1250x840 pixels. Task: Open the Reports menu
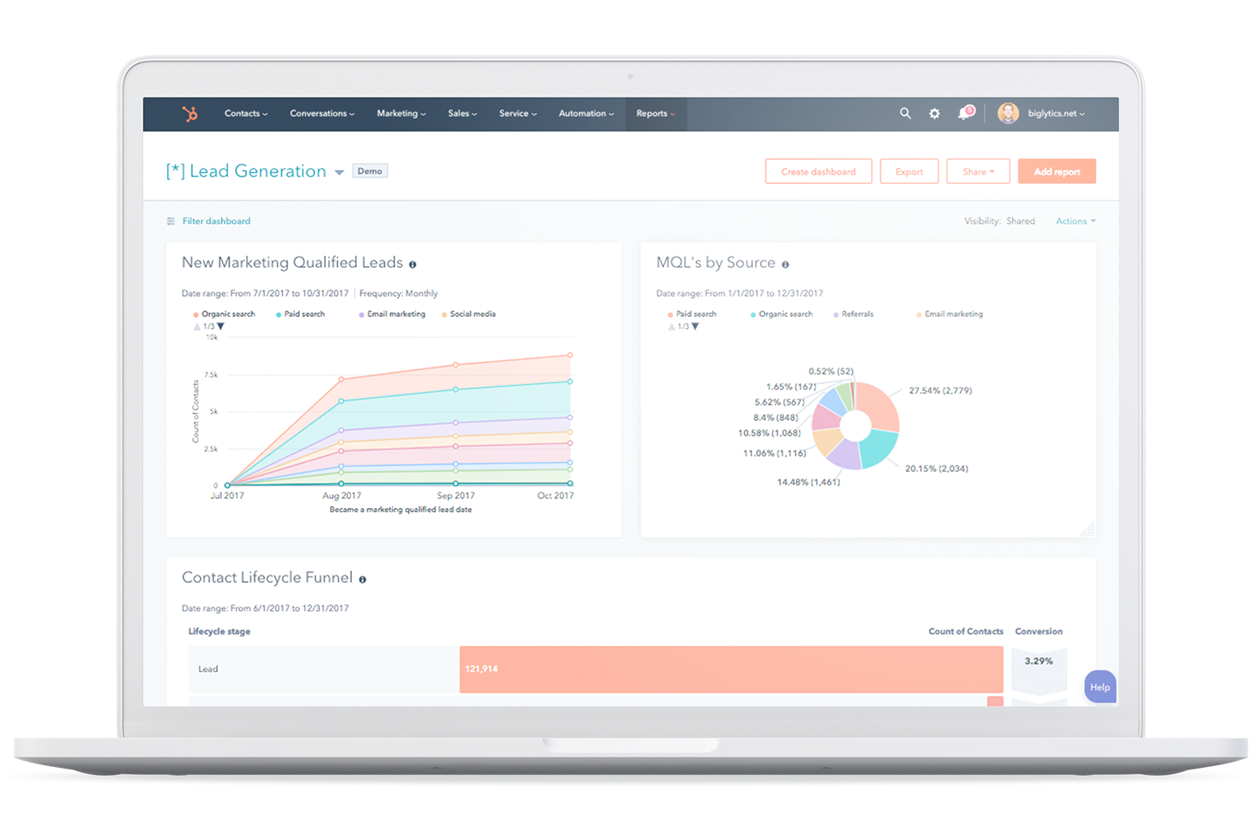point(656,114)
